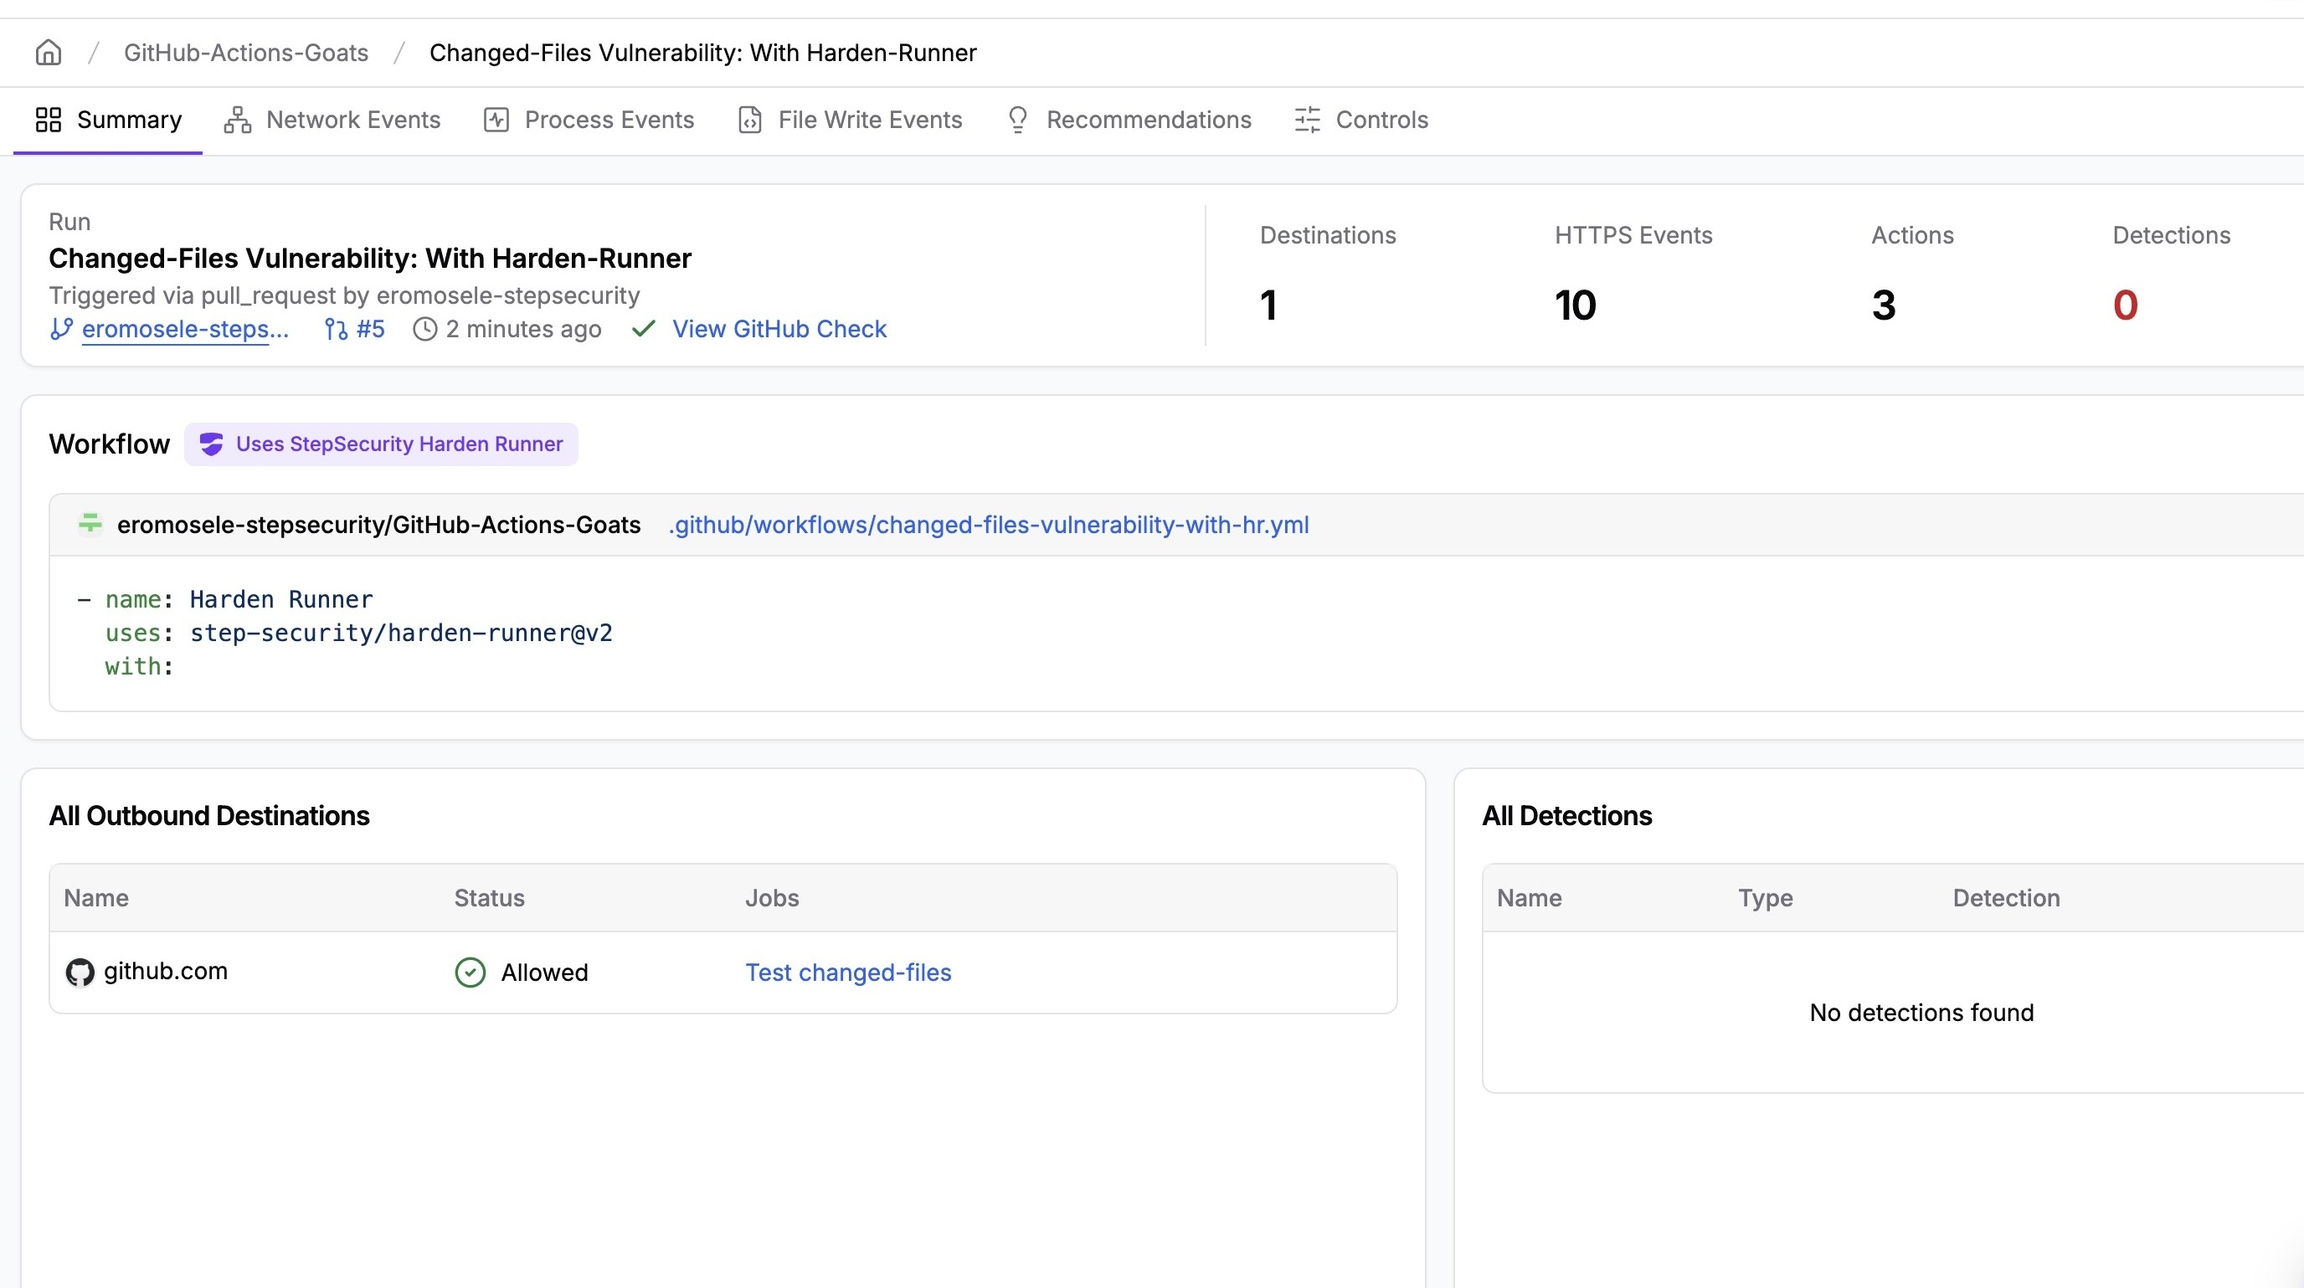Viewport: 2304px width, 1288px height.
Task: Click the home icon in breadcrumb
Action: coord(48,52)
